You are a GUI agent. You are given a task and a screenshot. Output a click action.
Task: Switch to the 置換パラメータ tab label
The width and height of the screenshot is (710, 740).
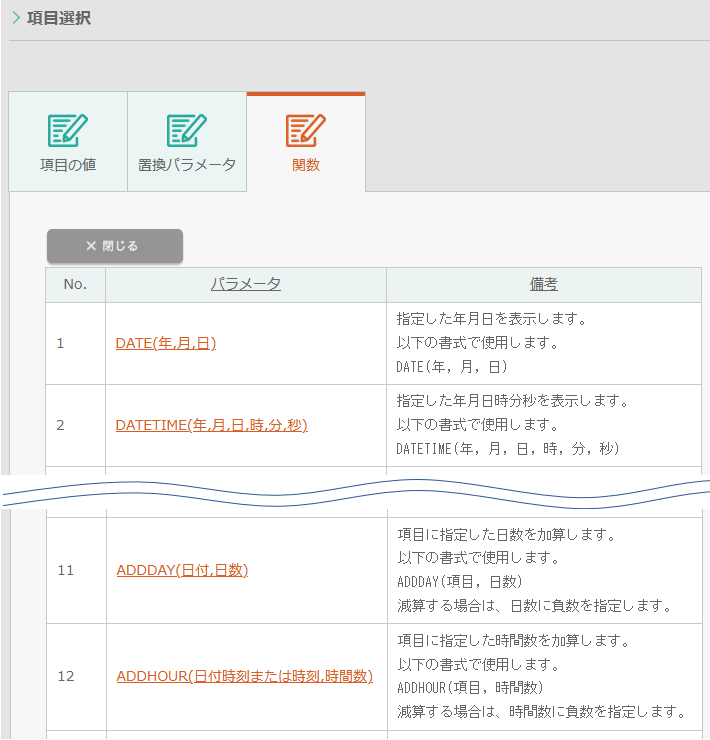pos(186,165)
